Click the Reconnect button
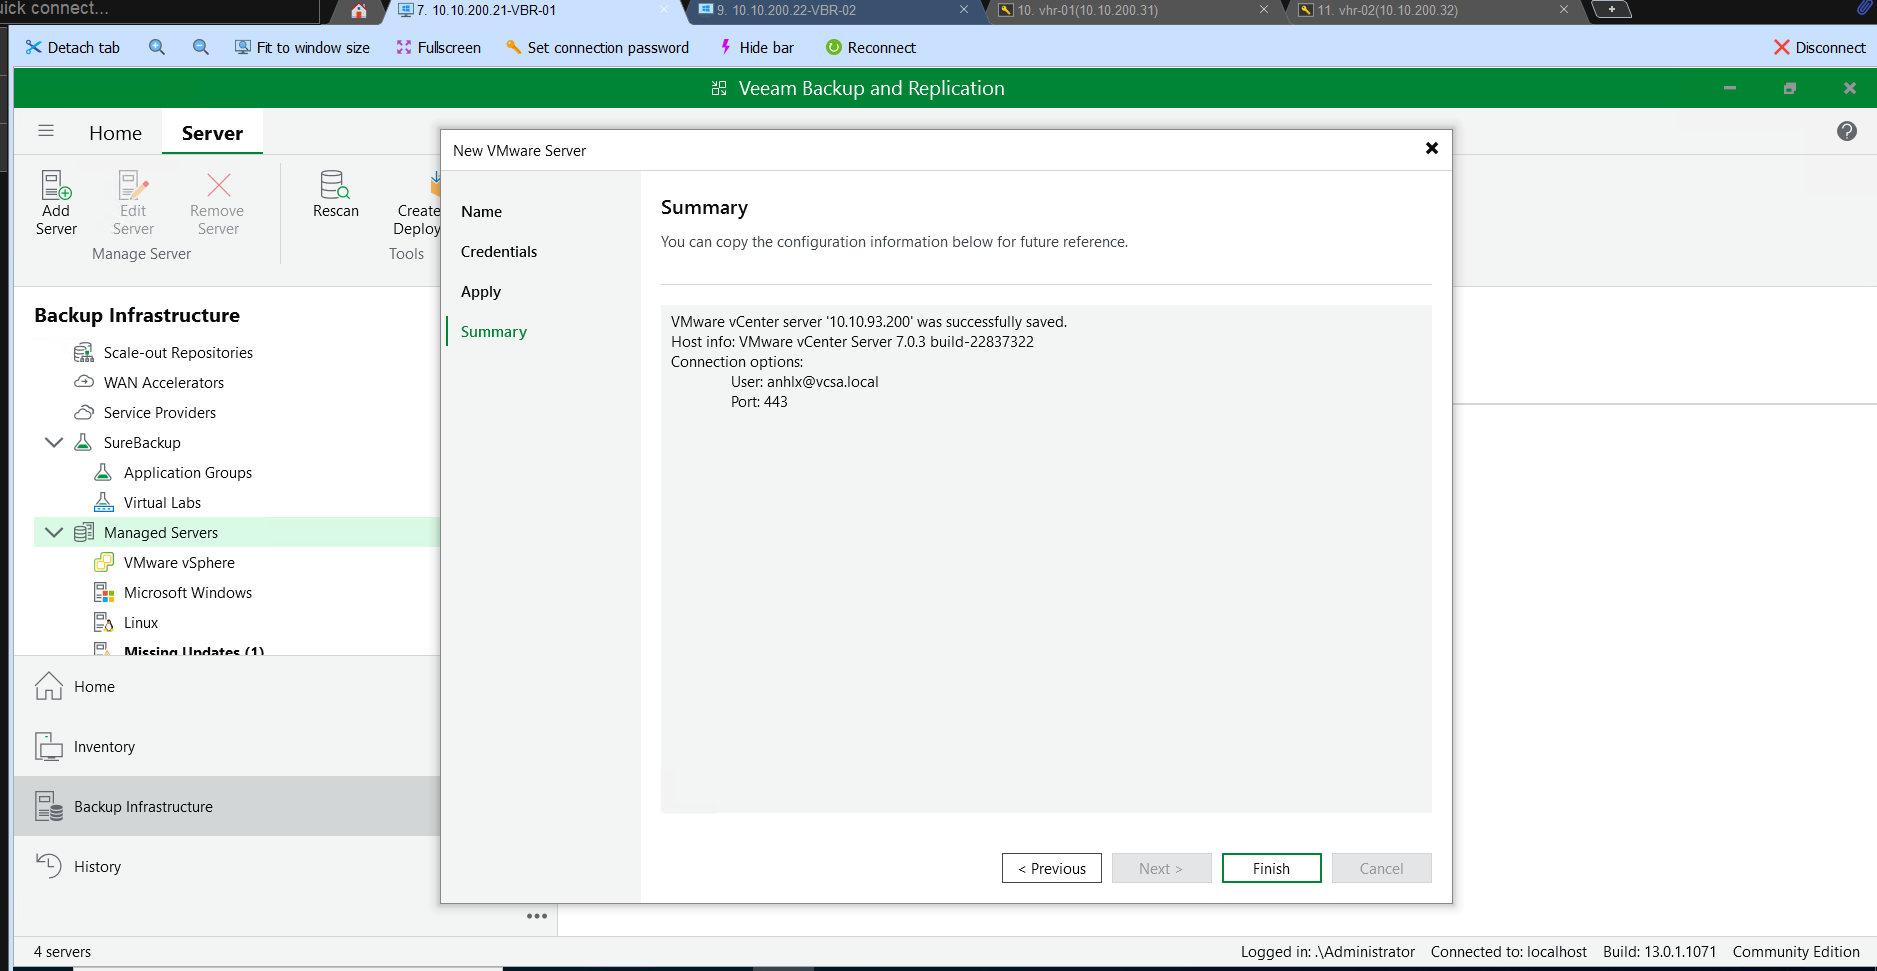This screenshot has width=1877, height=971. (870, 47)
